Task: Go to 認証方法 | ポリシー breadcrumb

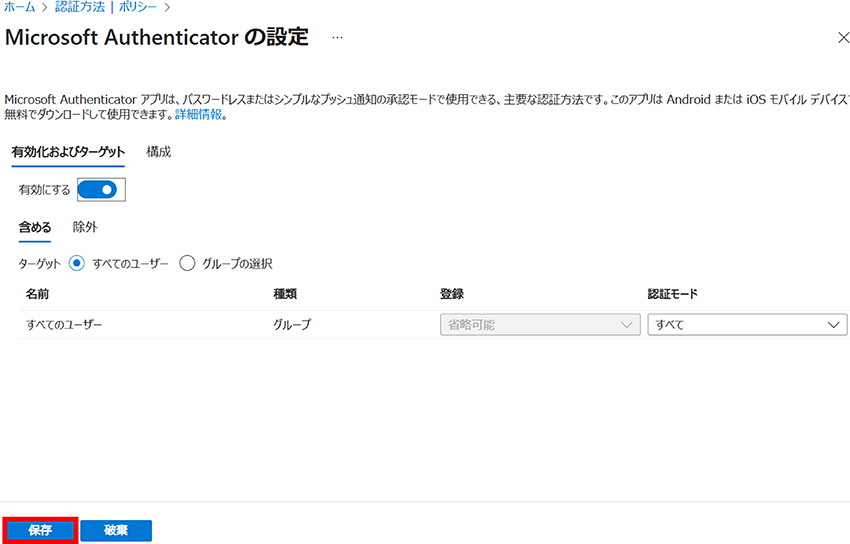Action: pyautogui.click(x=106, y=7)
